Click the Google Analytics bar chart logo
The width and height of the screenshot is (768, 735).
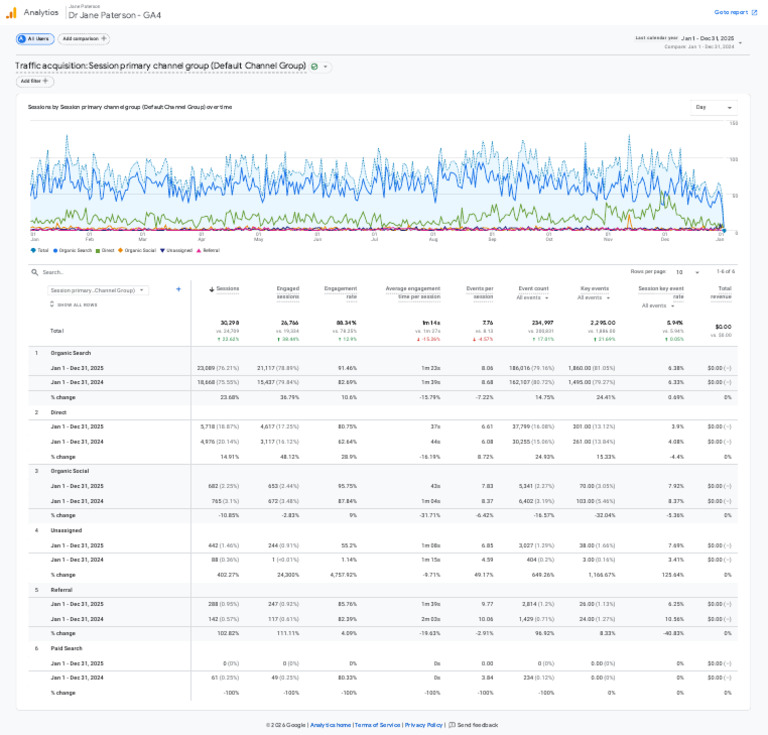click(x=11, y=13)
